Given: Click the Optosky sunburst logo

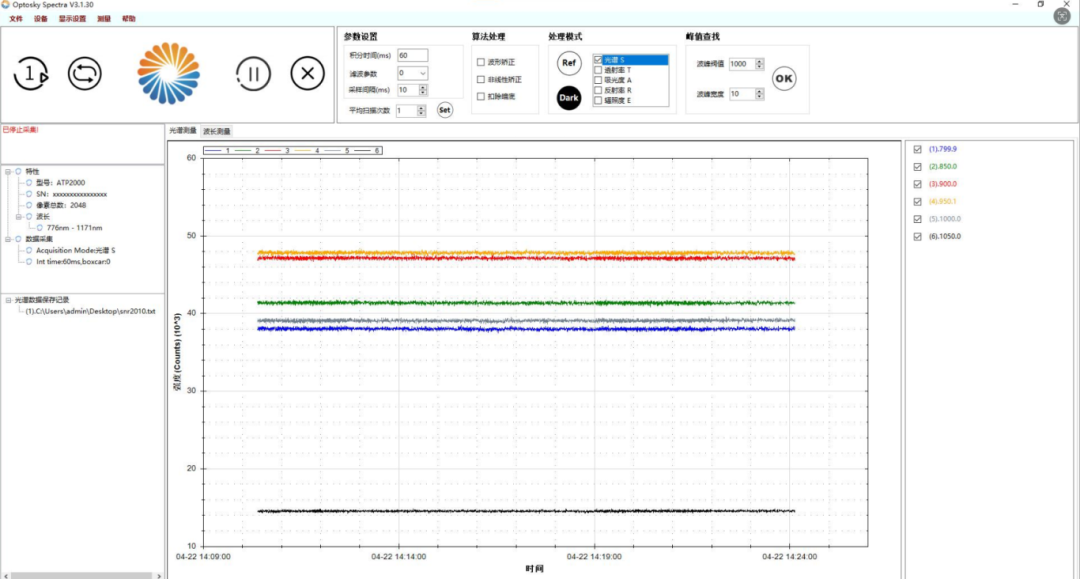Looking at the screenshot, I should pos(169,74).
